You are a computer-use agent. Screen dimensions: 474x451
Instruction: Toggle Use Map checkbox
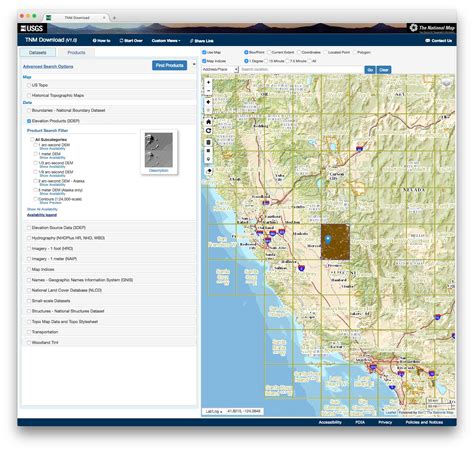tap(204, 52)
